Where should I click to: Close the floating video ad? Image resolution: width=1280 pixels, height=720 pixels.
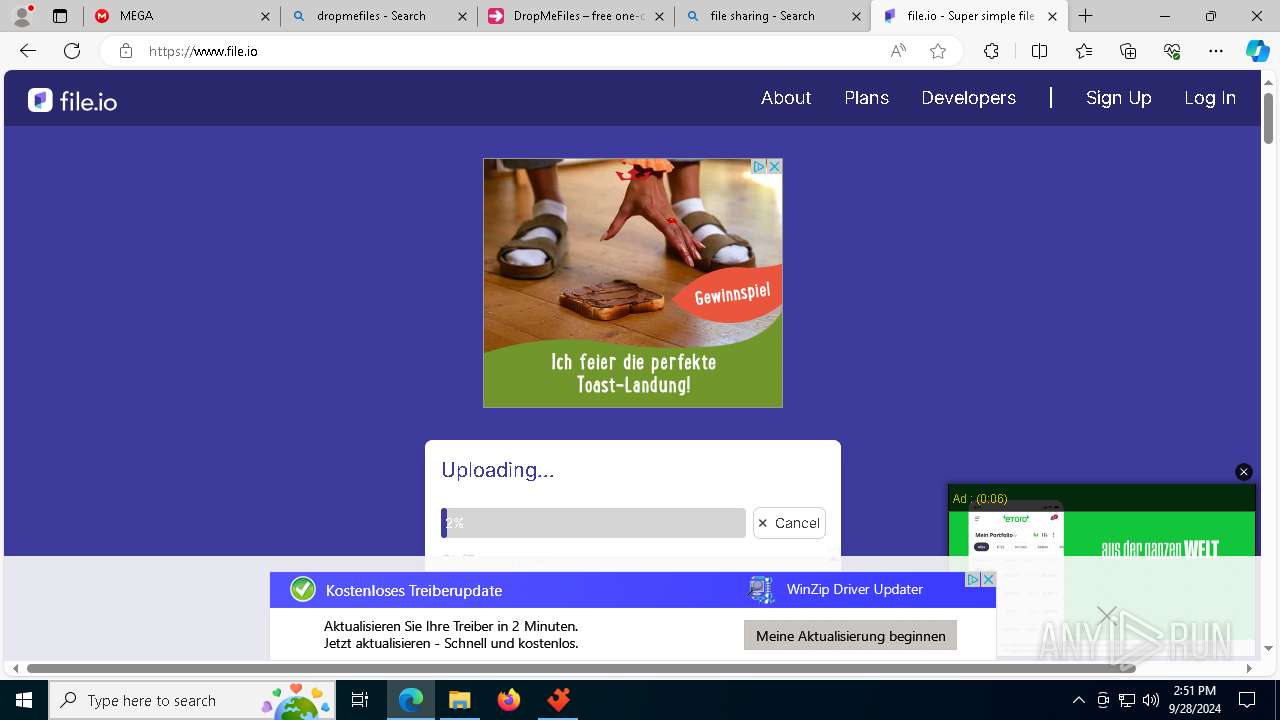point(1244,472)
